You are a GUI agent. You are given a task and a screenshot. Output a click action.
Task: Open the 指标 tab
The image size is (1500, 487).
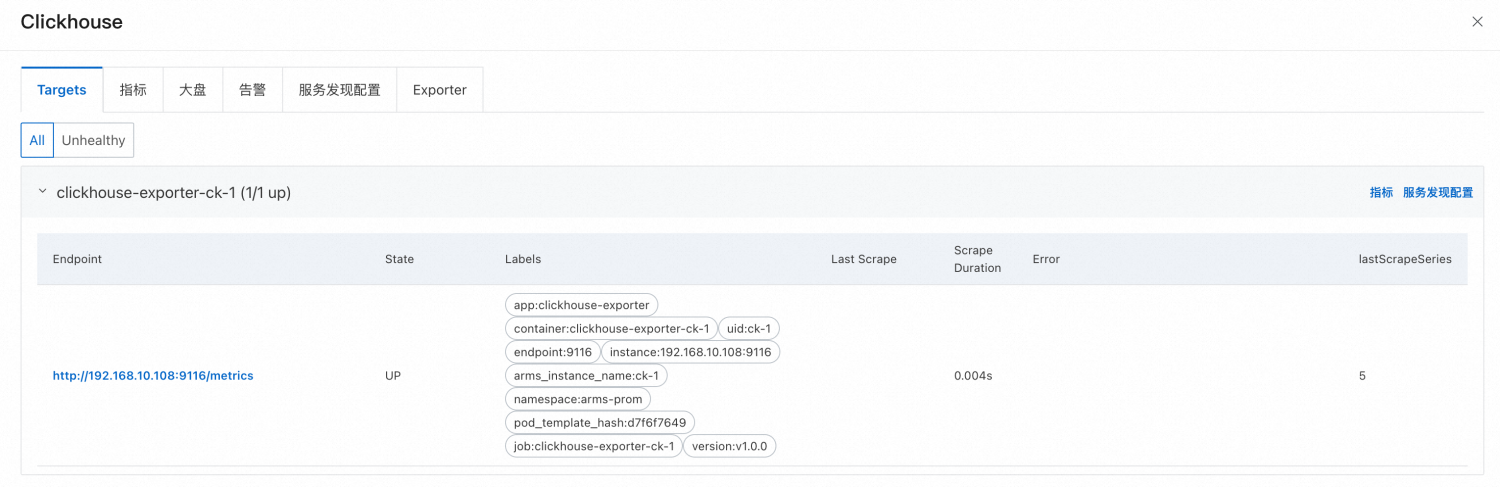133,90
